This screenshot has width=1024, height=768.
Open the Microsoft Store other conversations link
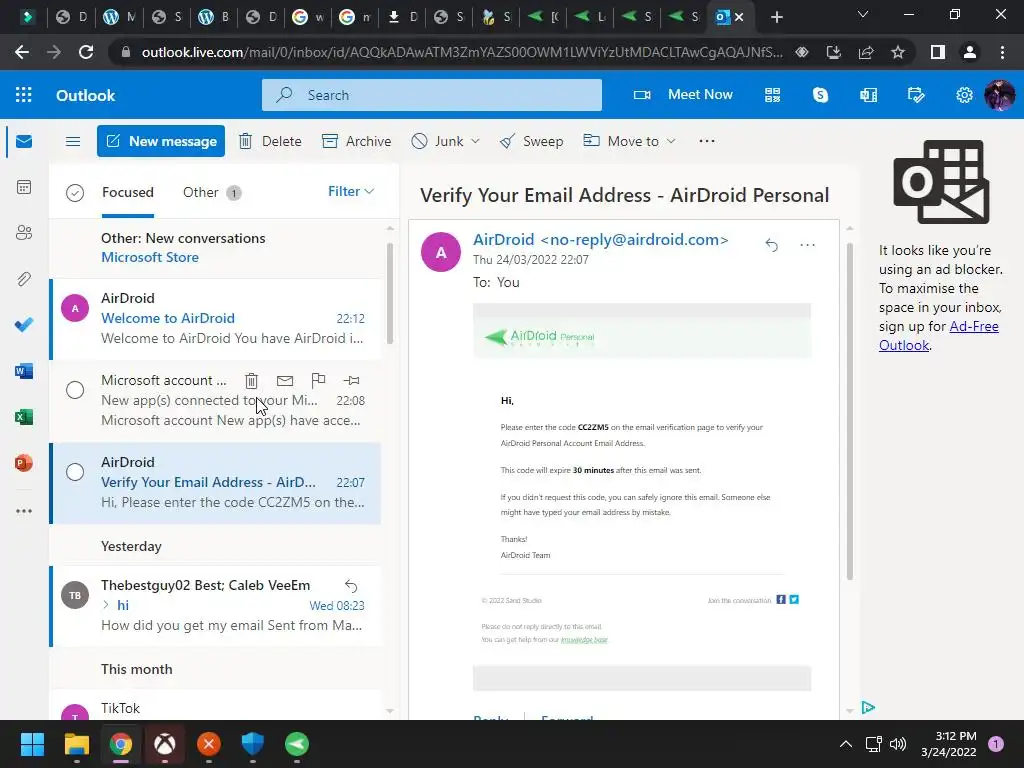(x=150, y=257)
